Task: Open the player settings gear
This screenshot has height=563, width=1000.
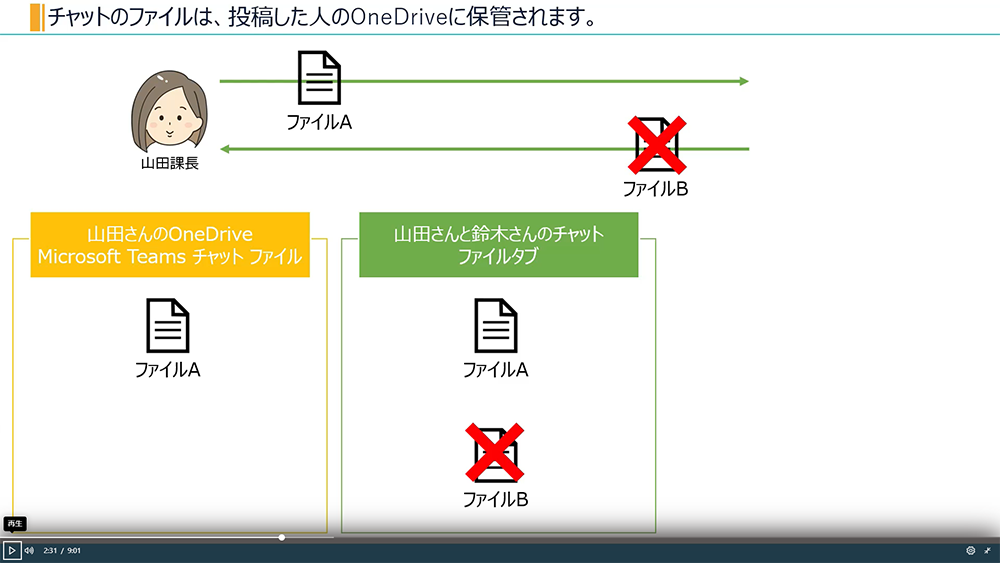Action: [x=970, y=551]
